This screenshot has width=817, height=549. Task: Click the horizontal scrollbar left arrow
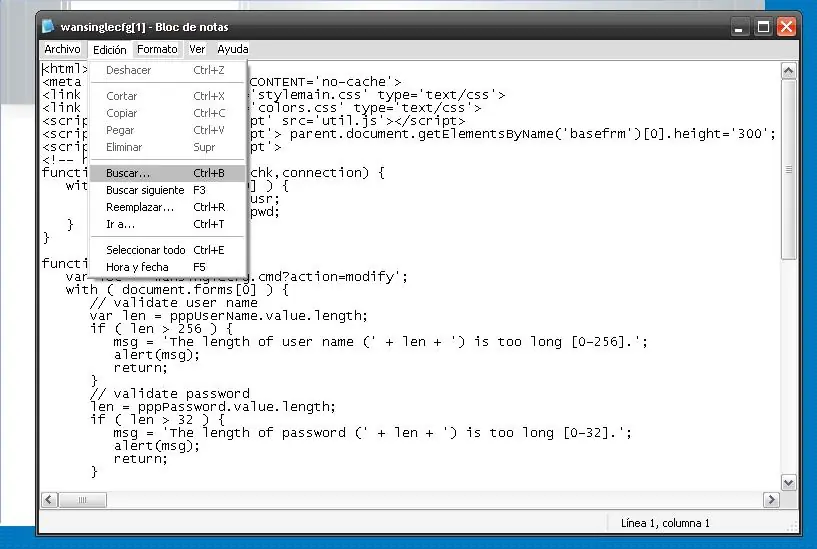click(x=49, y=500)
